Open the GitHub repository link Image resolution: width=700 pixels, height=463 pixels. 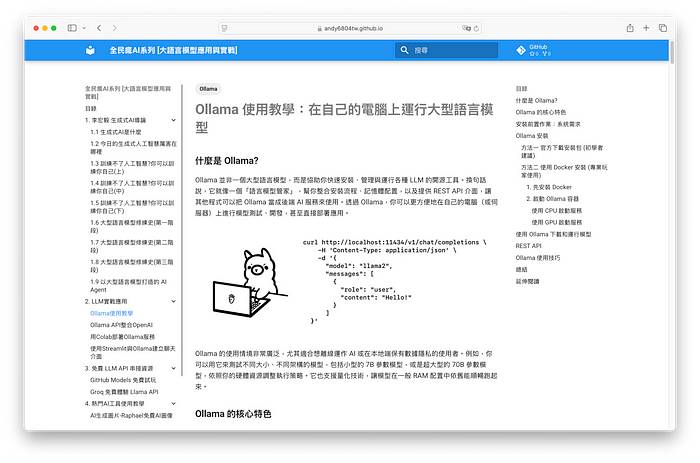click(535, 50)
